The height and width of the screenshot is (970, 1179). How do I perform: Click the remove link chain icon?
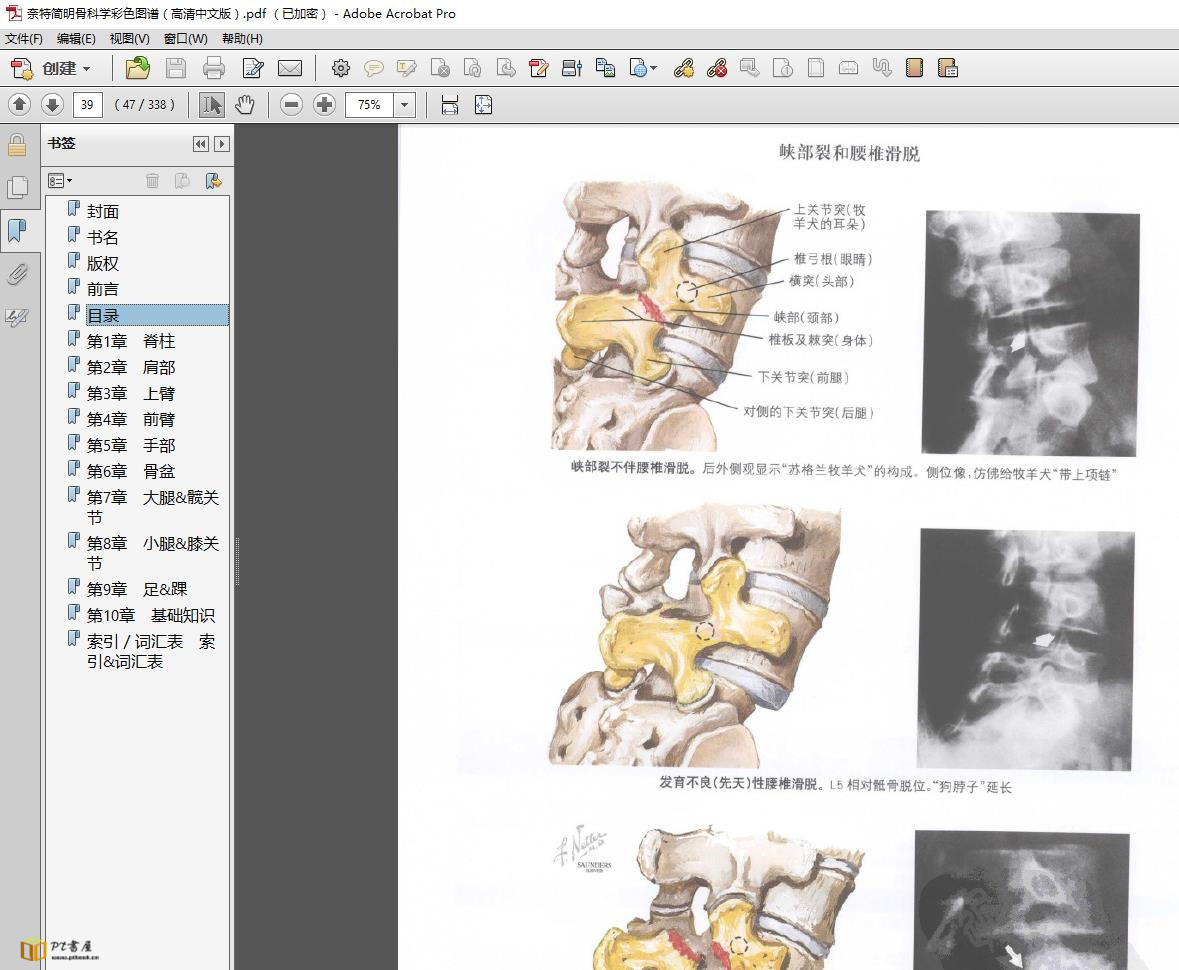[x=717, y=68]
